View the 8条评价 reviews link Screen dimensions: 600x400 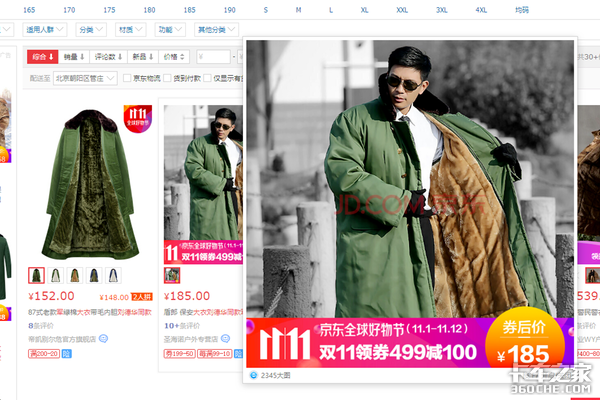point(41,326)
